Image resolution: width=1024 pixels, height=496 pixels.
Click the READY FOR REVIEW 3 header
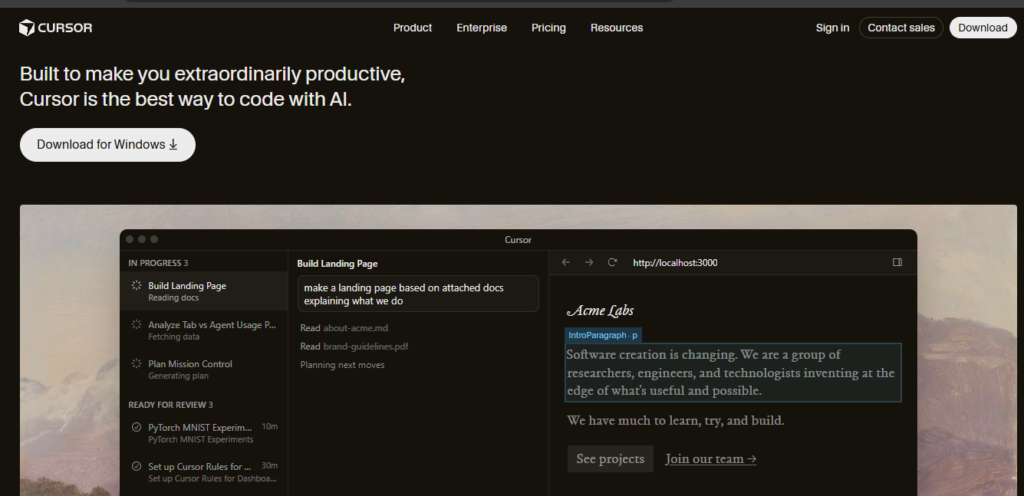pyautogui.click(x=170, y=405)
